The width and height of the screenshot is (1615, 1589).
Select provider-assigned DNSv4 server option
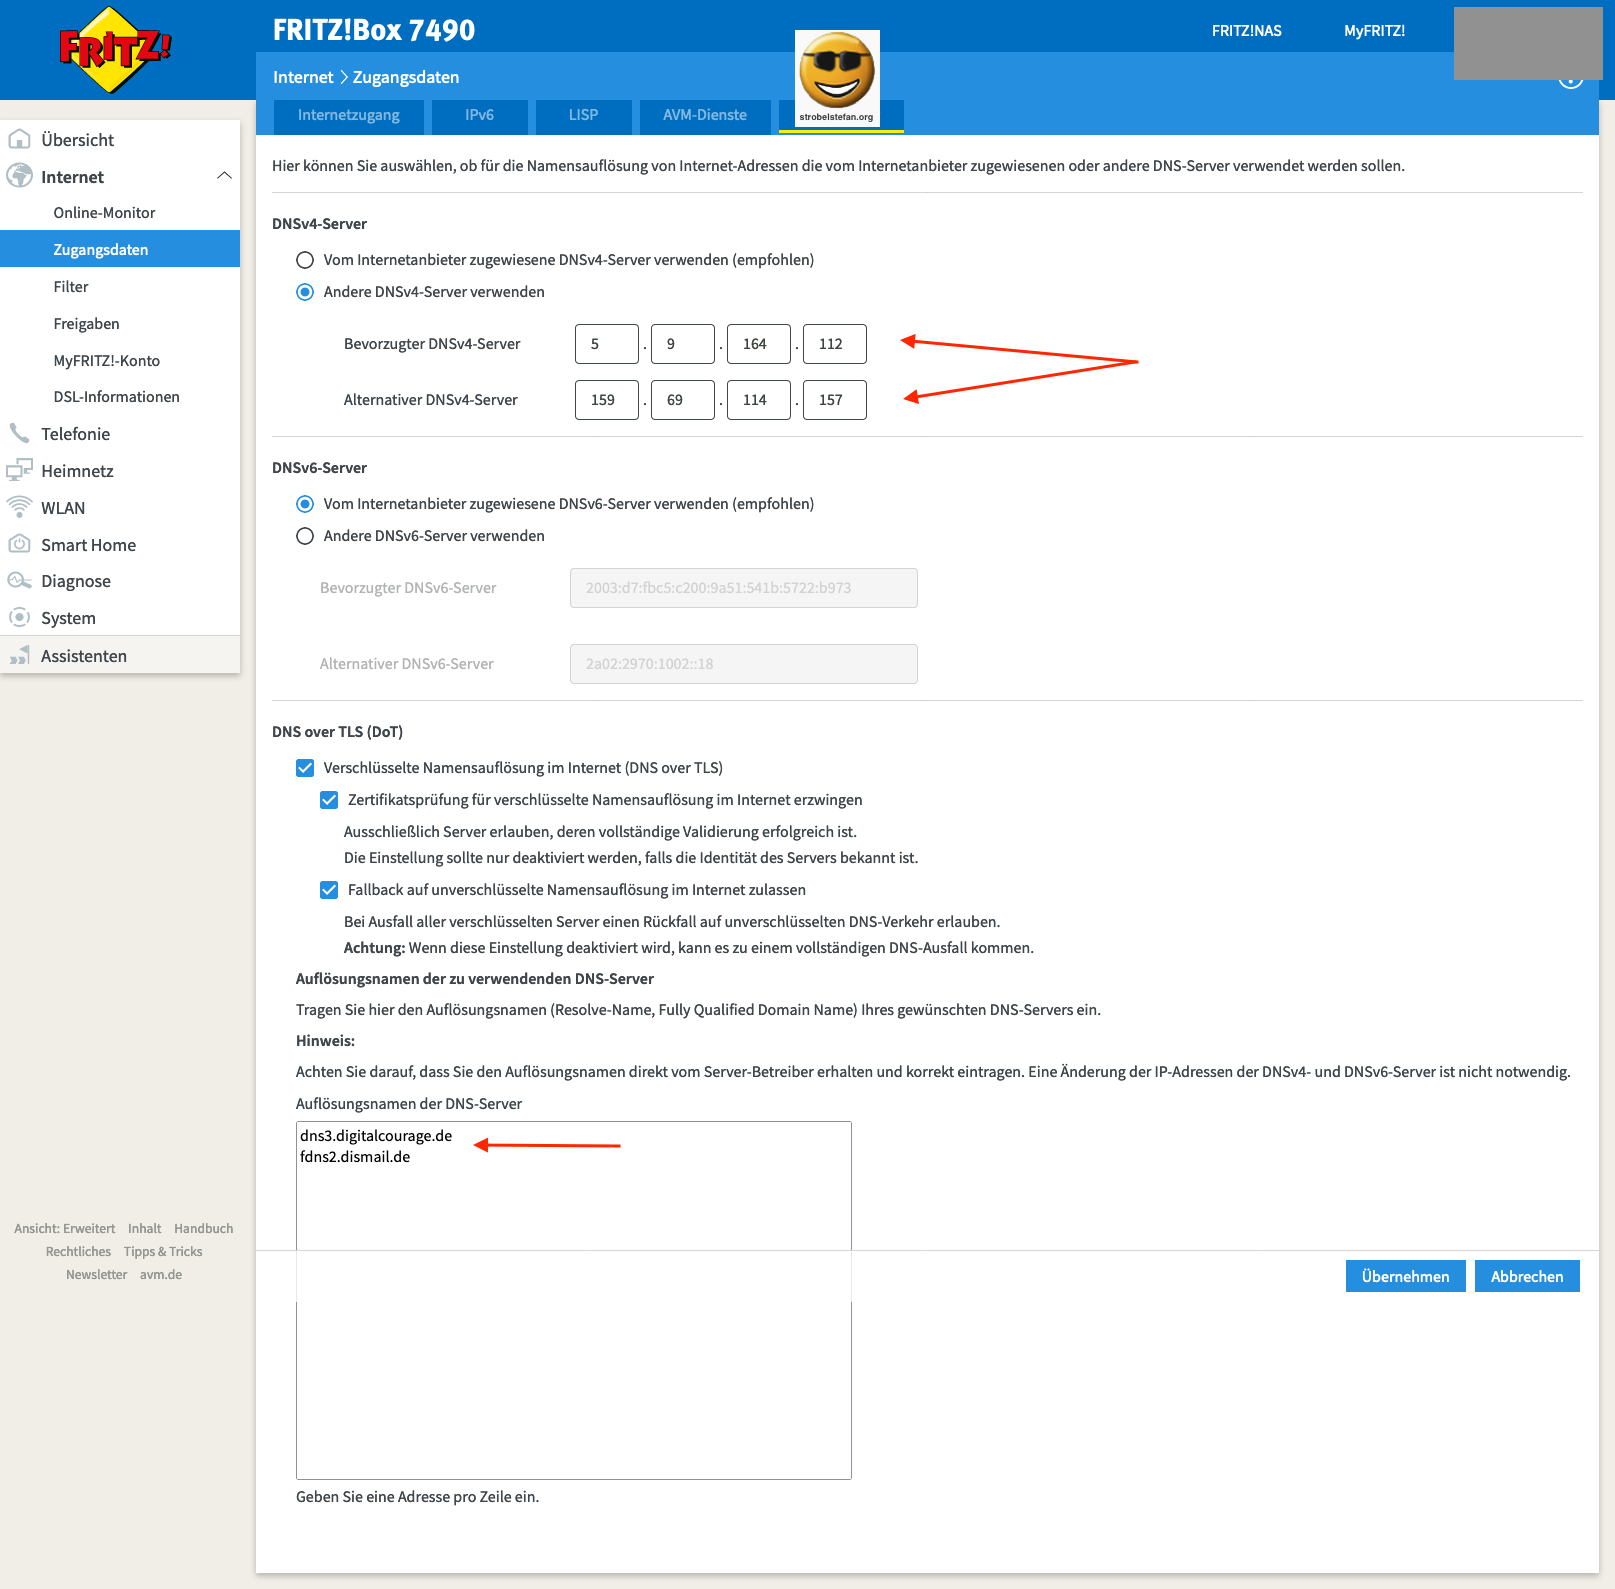[x=305, y=260]
